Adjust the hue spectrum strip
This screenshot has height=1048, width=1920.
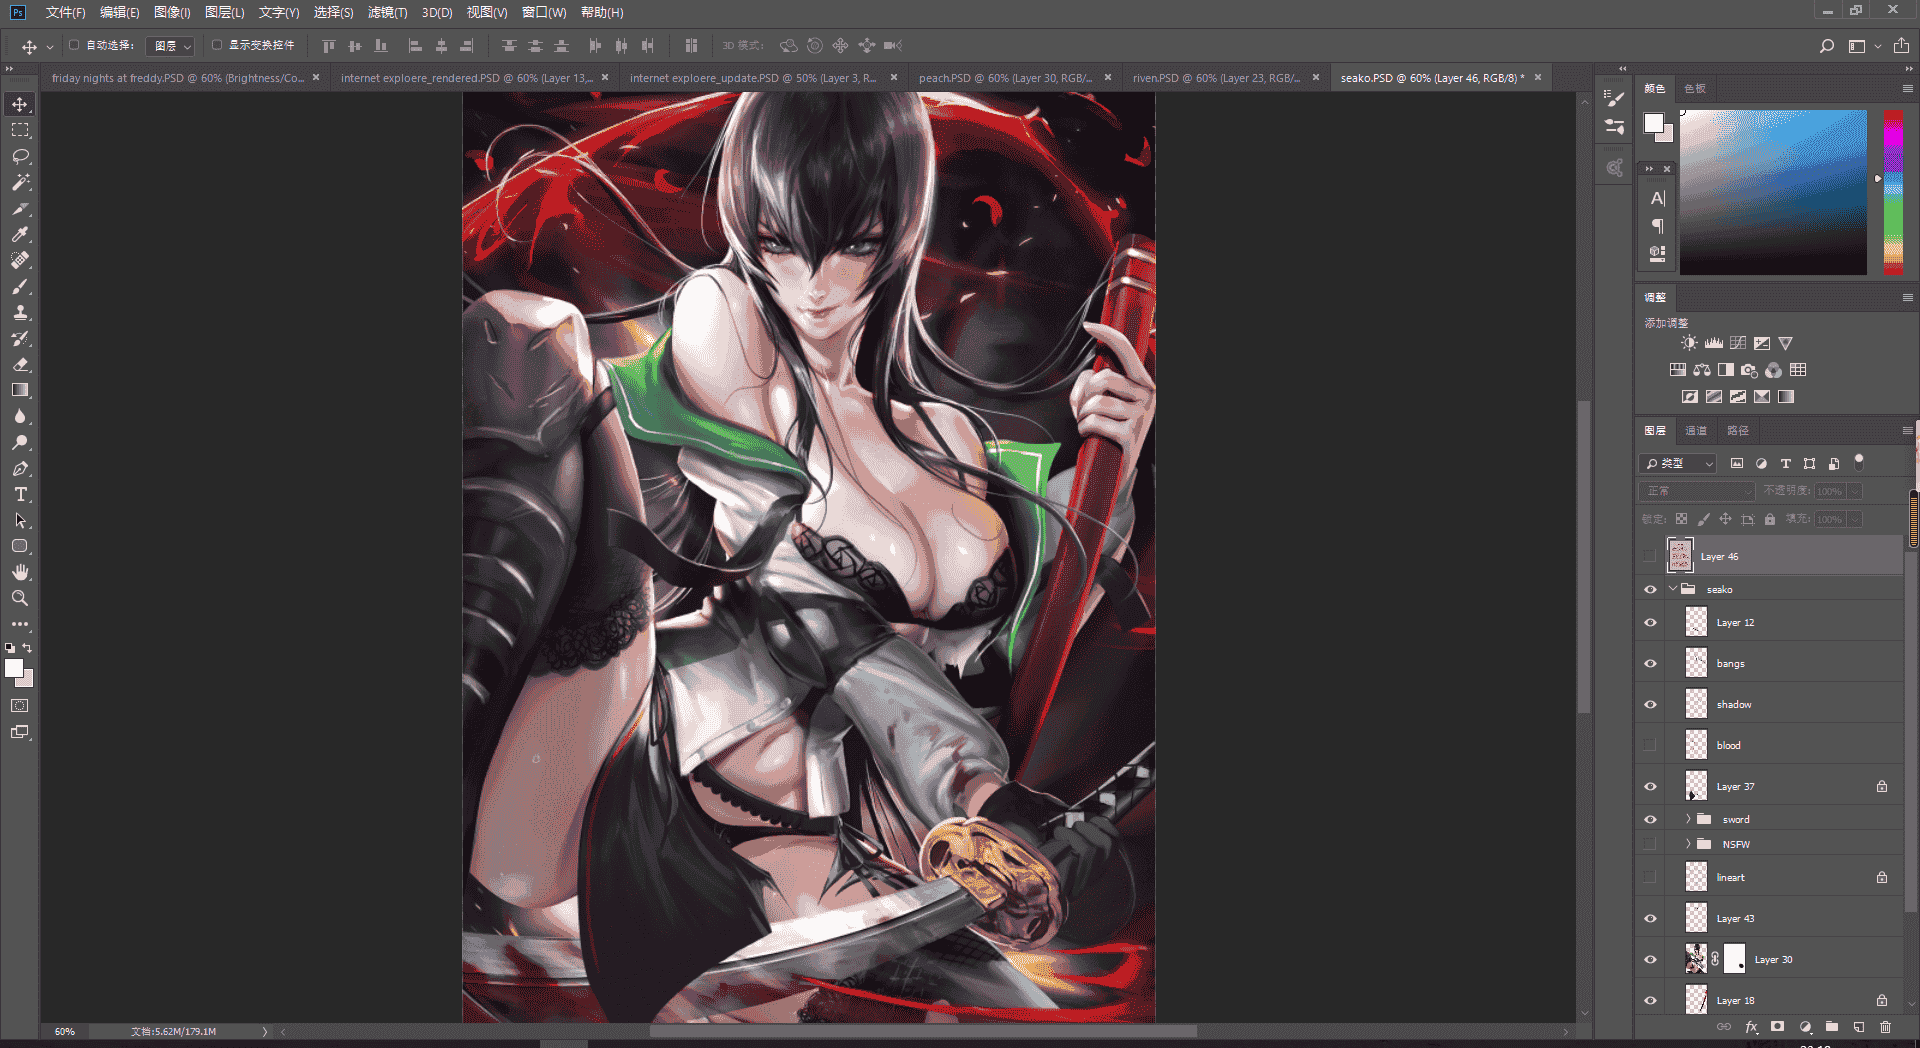coord(1893,192)
